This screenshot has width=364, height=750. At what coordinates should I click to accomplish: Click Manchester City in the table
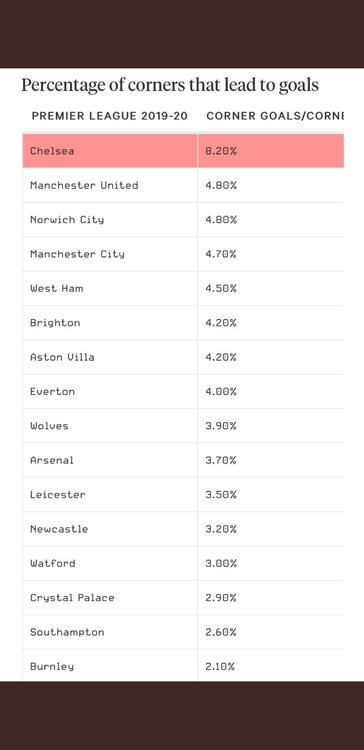tap(77, 254)
